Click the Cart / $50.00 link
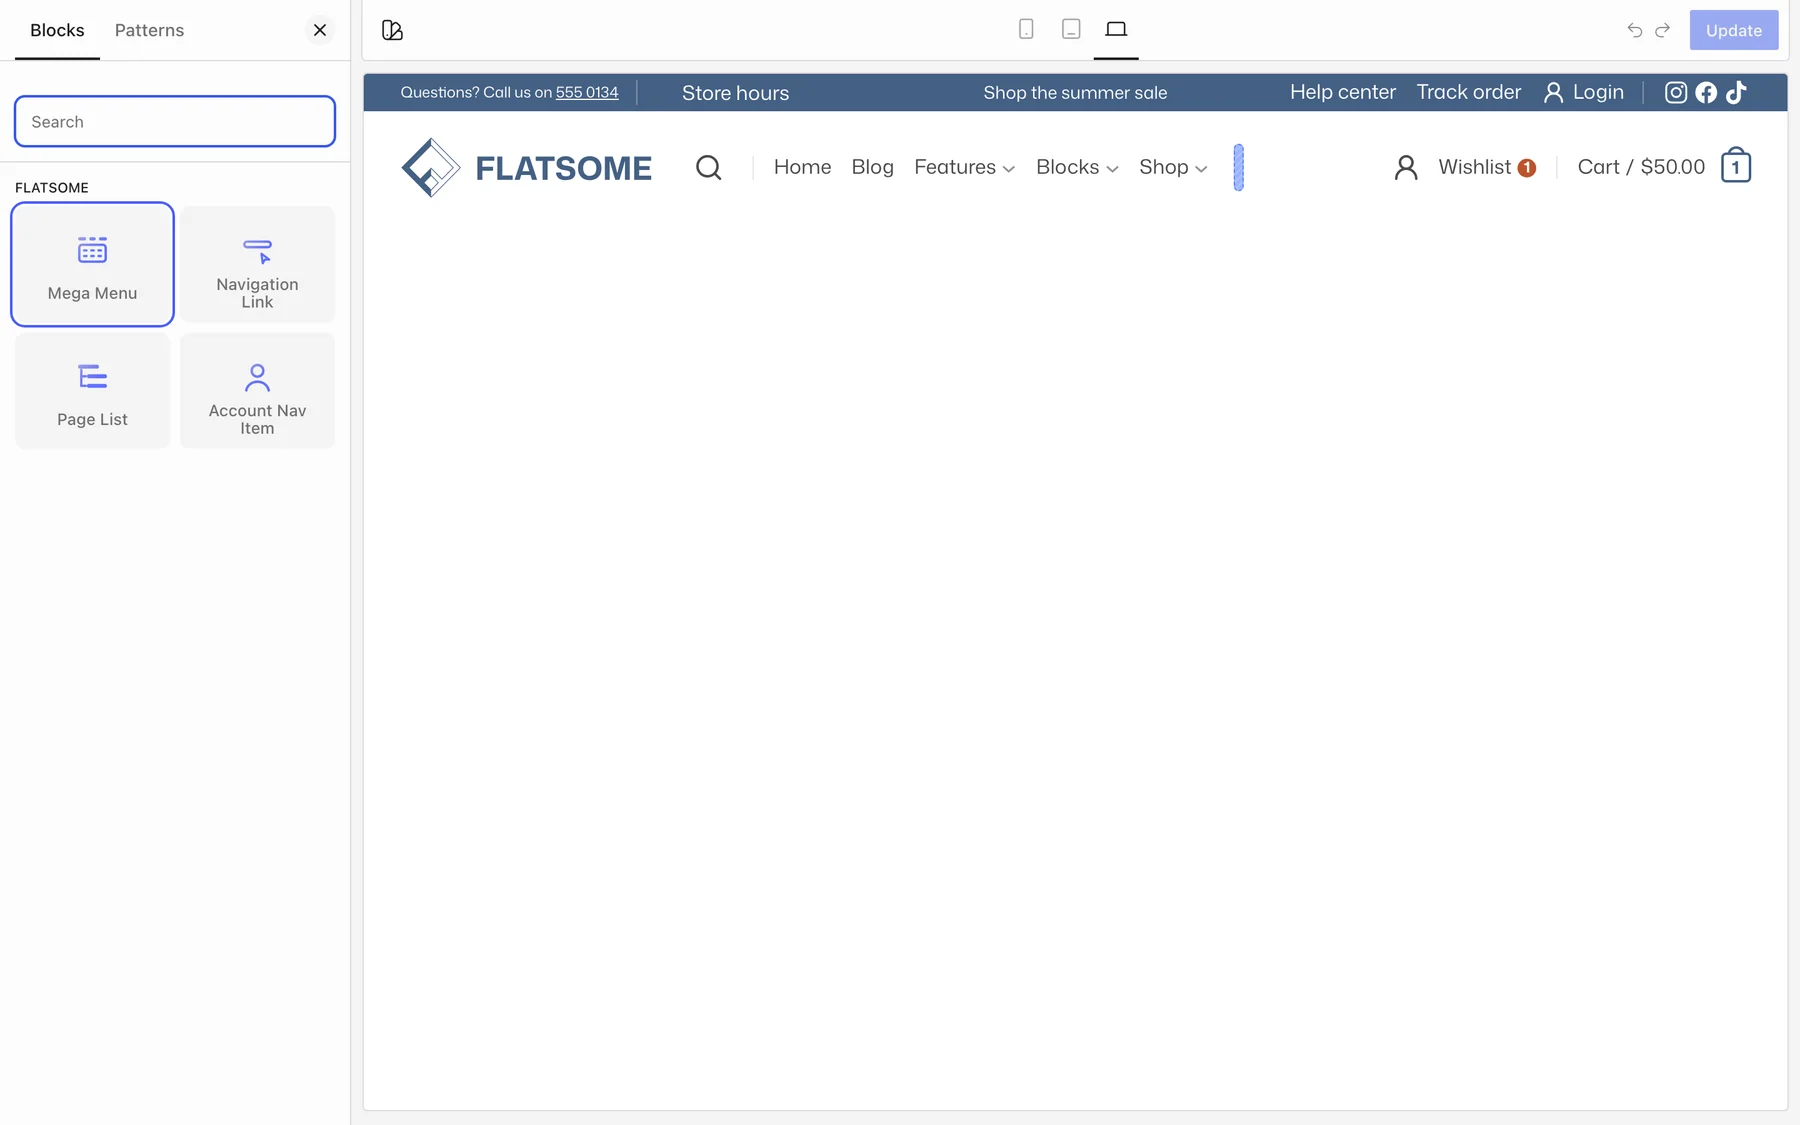Viewport: 1800px width, 1125px height. click(1641, 167)
